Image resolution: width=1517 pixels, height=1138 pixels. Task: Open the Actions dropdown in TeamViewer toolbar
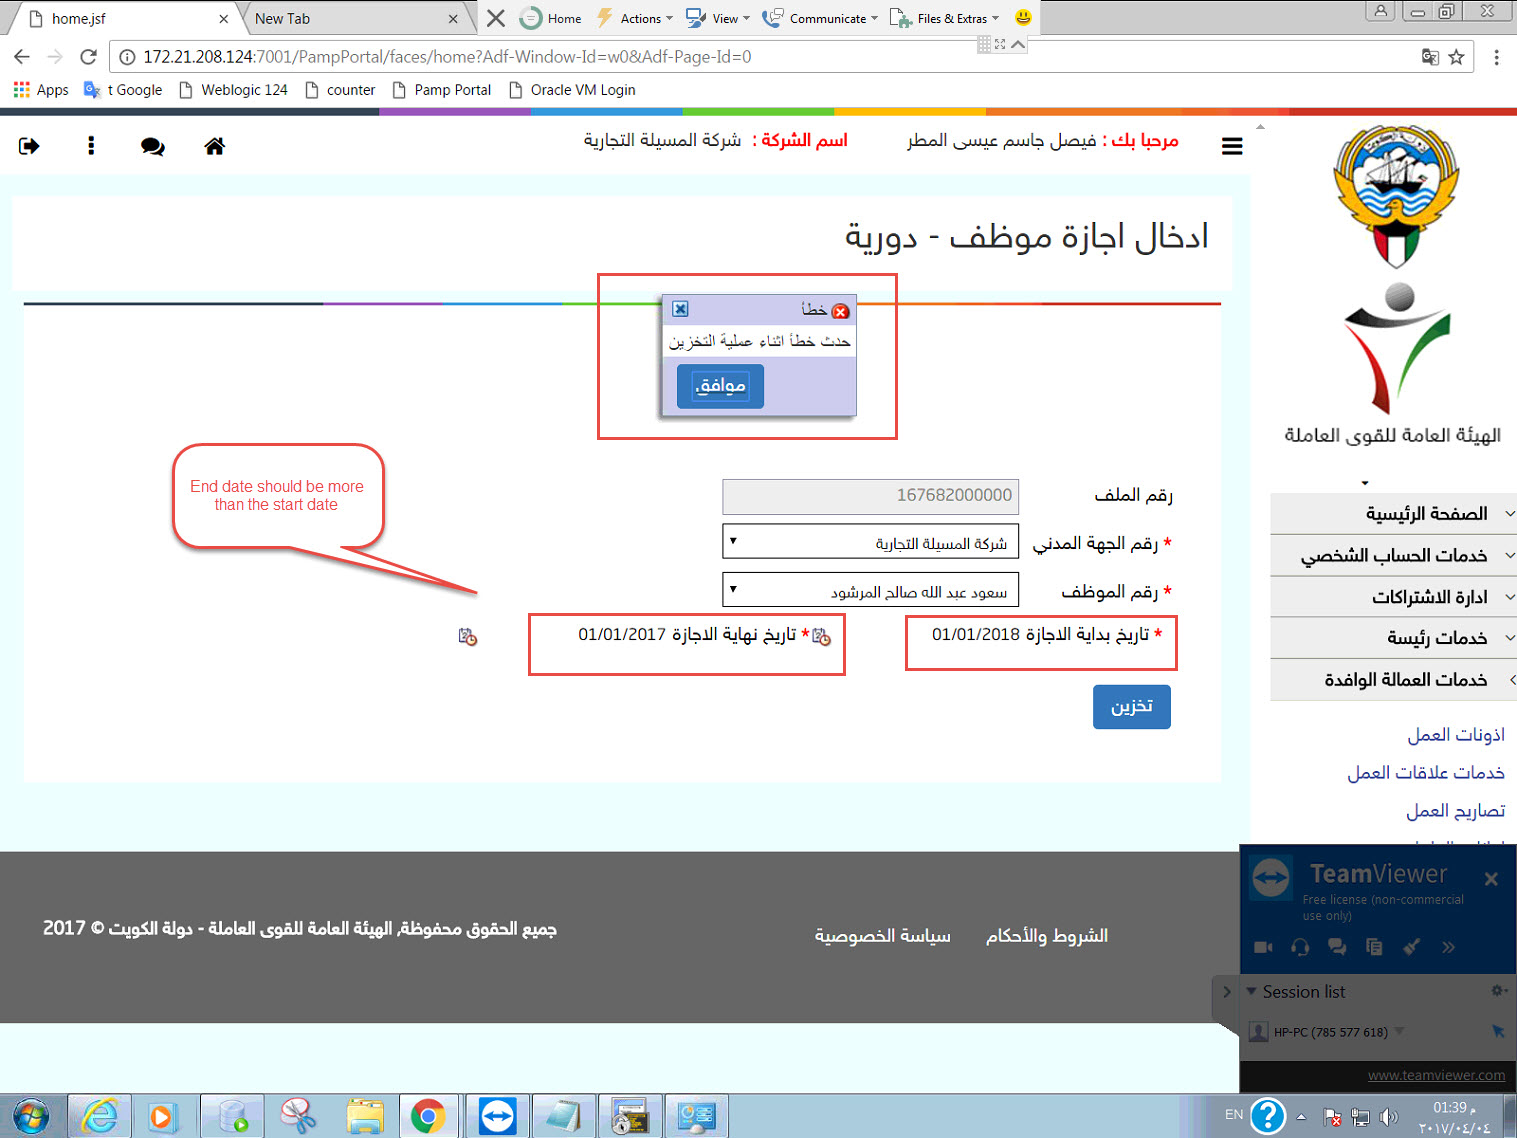click(634, 18)
